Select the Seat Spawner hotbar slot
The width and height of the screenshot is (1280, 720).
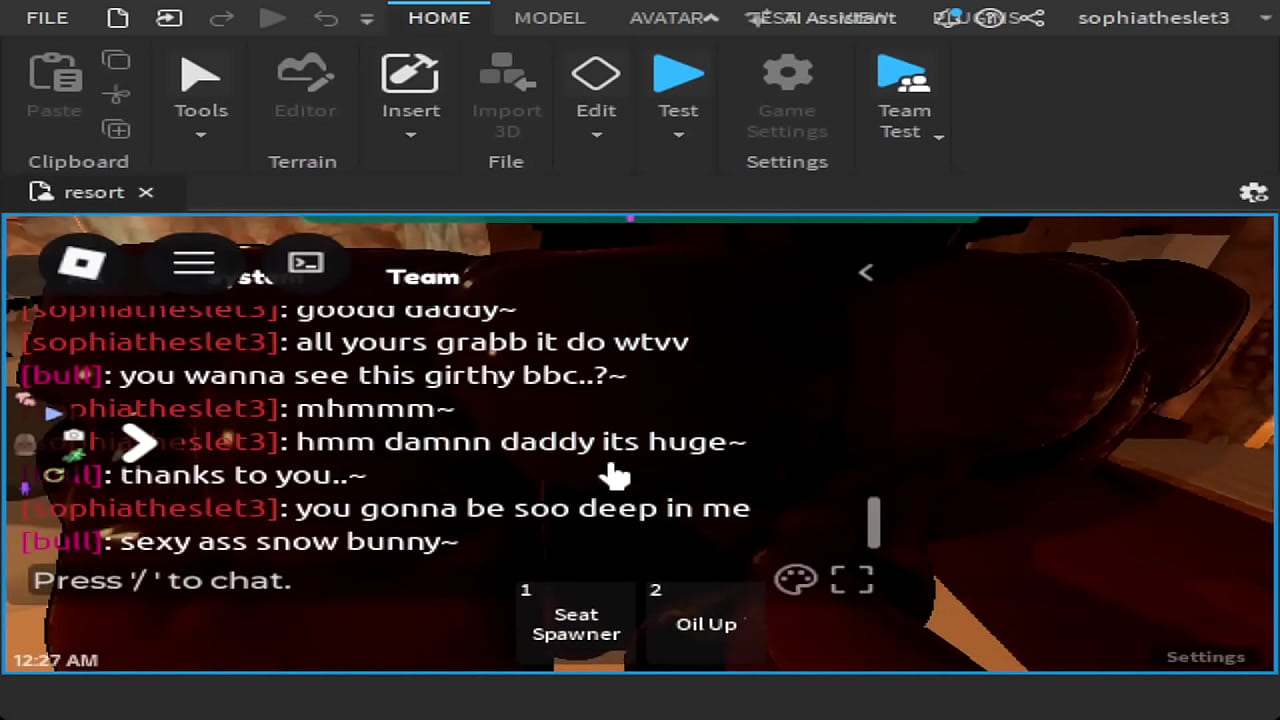[576, 622]
